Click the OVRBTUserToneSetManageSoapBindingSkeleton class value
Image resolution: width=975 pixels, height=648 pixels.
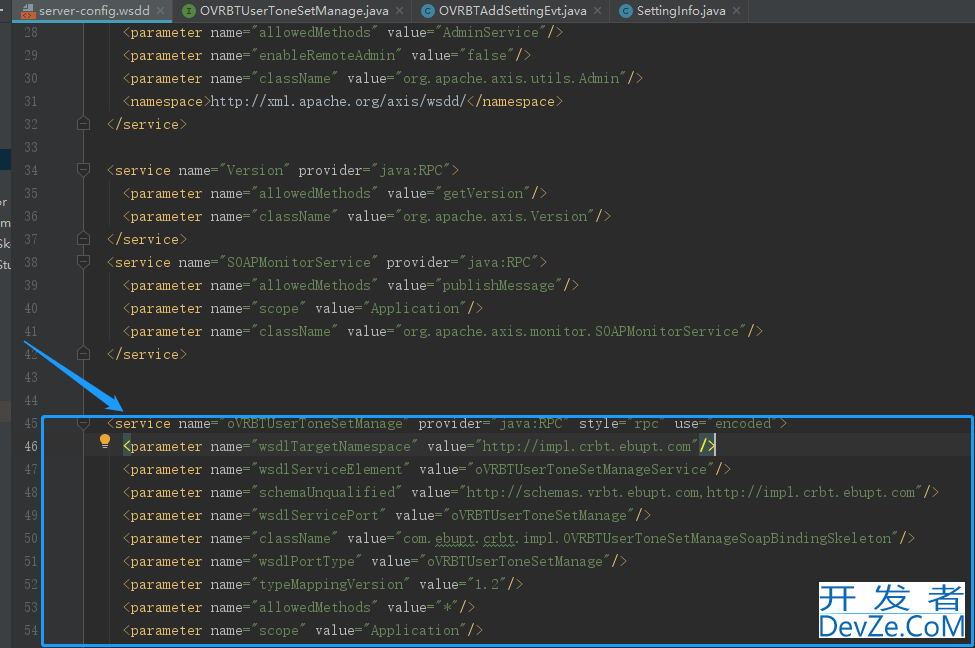(x=647, y=539)
